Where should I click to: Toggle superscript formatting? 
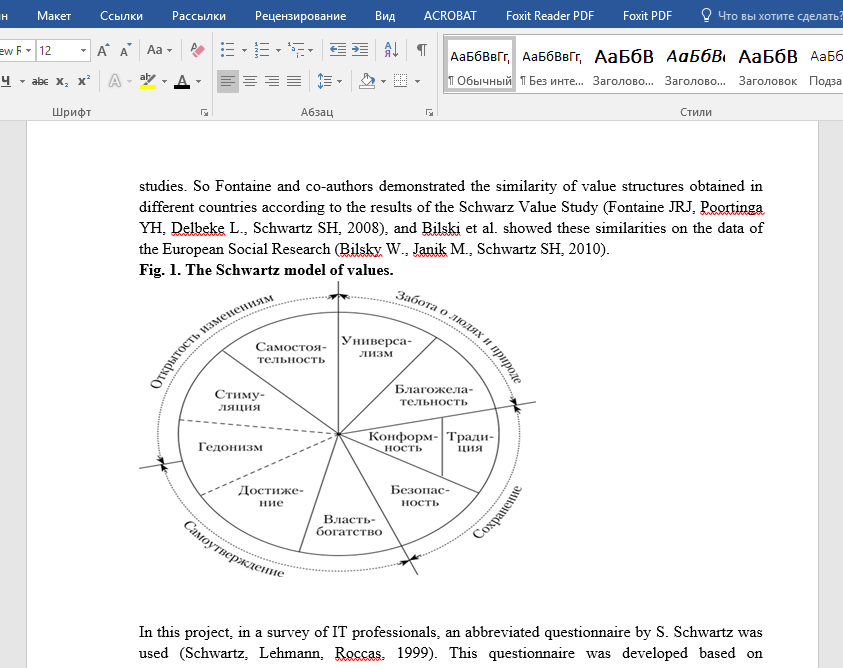[84, 81]
